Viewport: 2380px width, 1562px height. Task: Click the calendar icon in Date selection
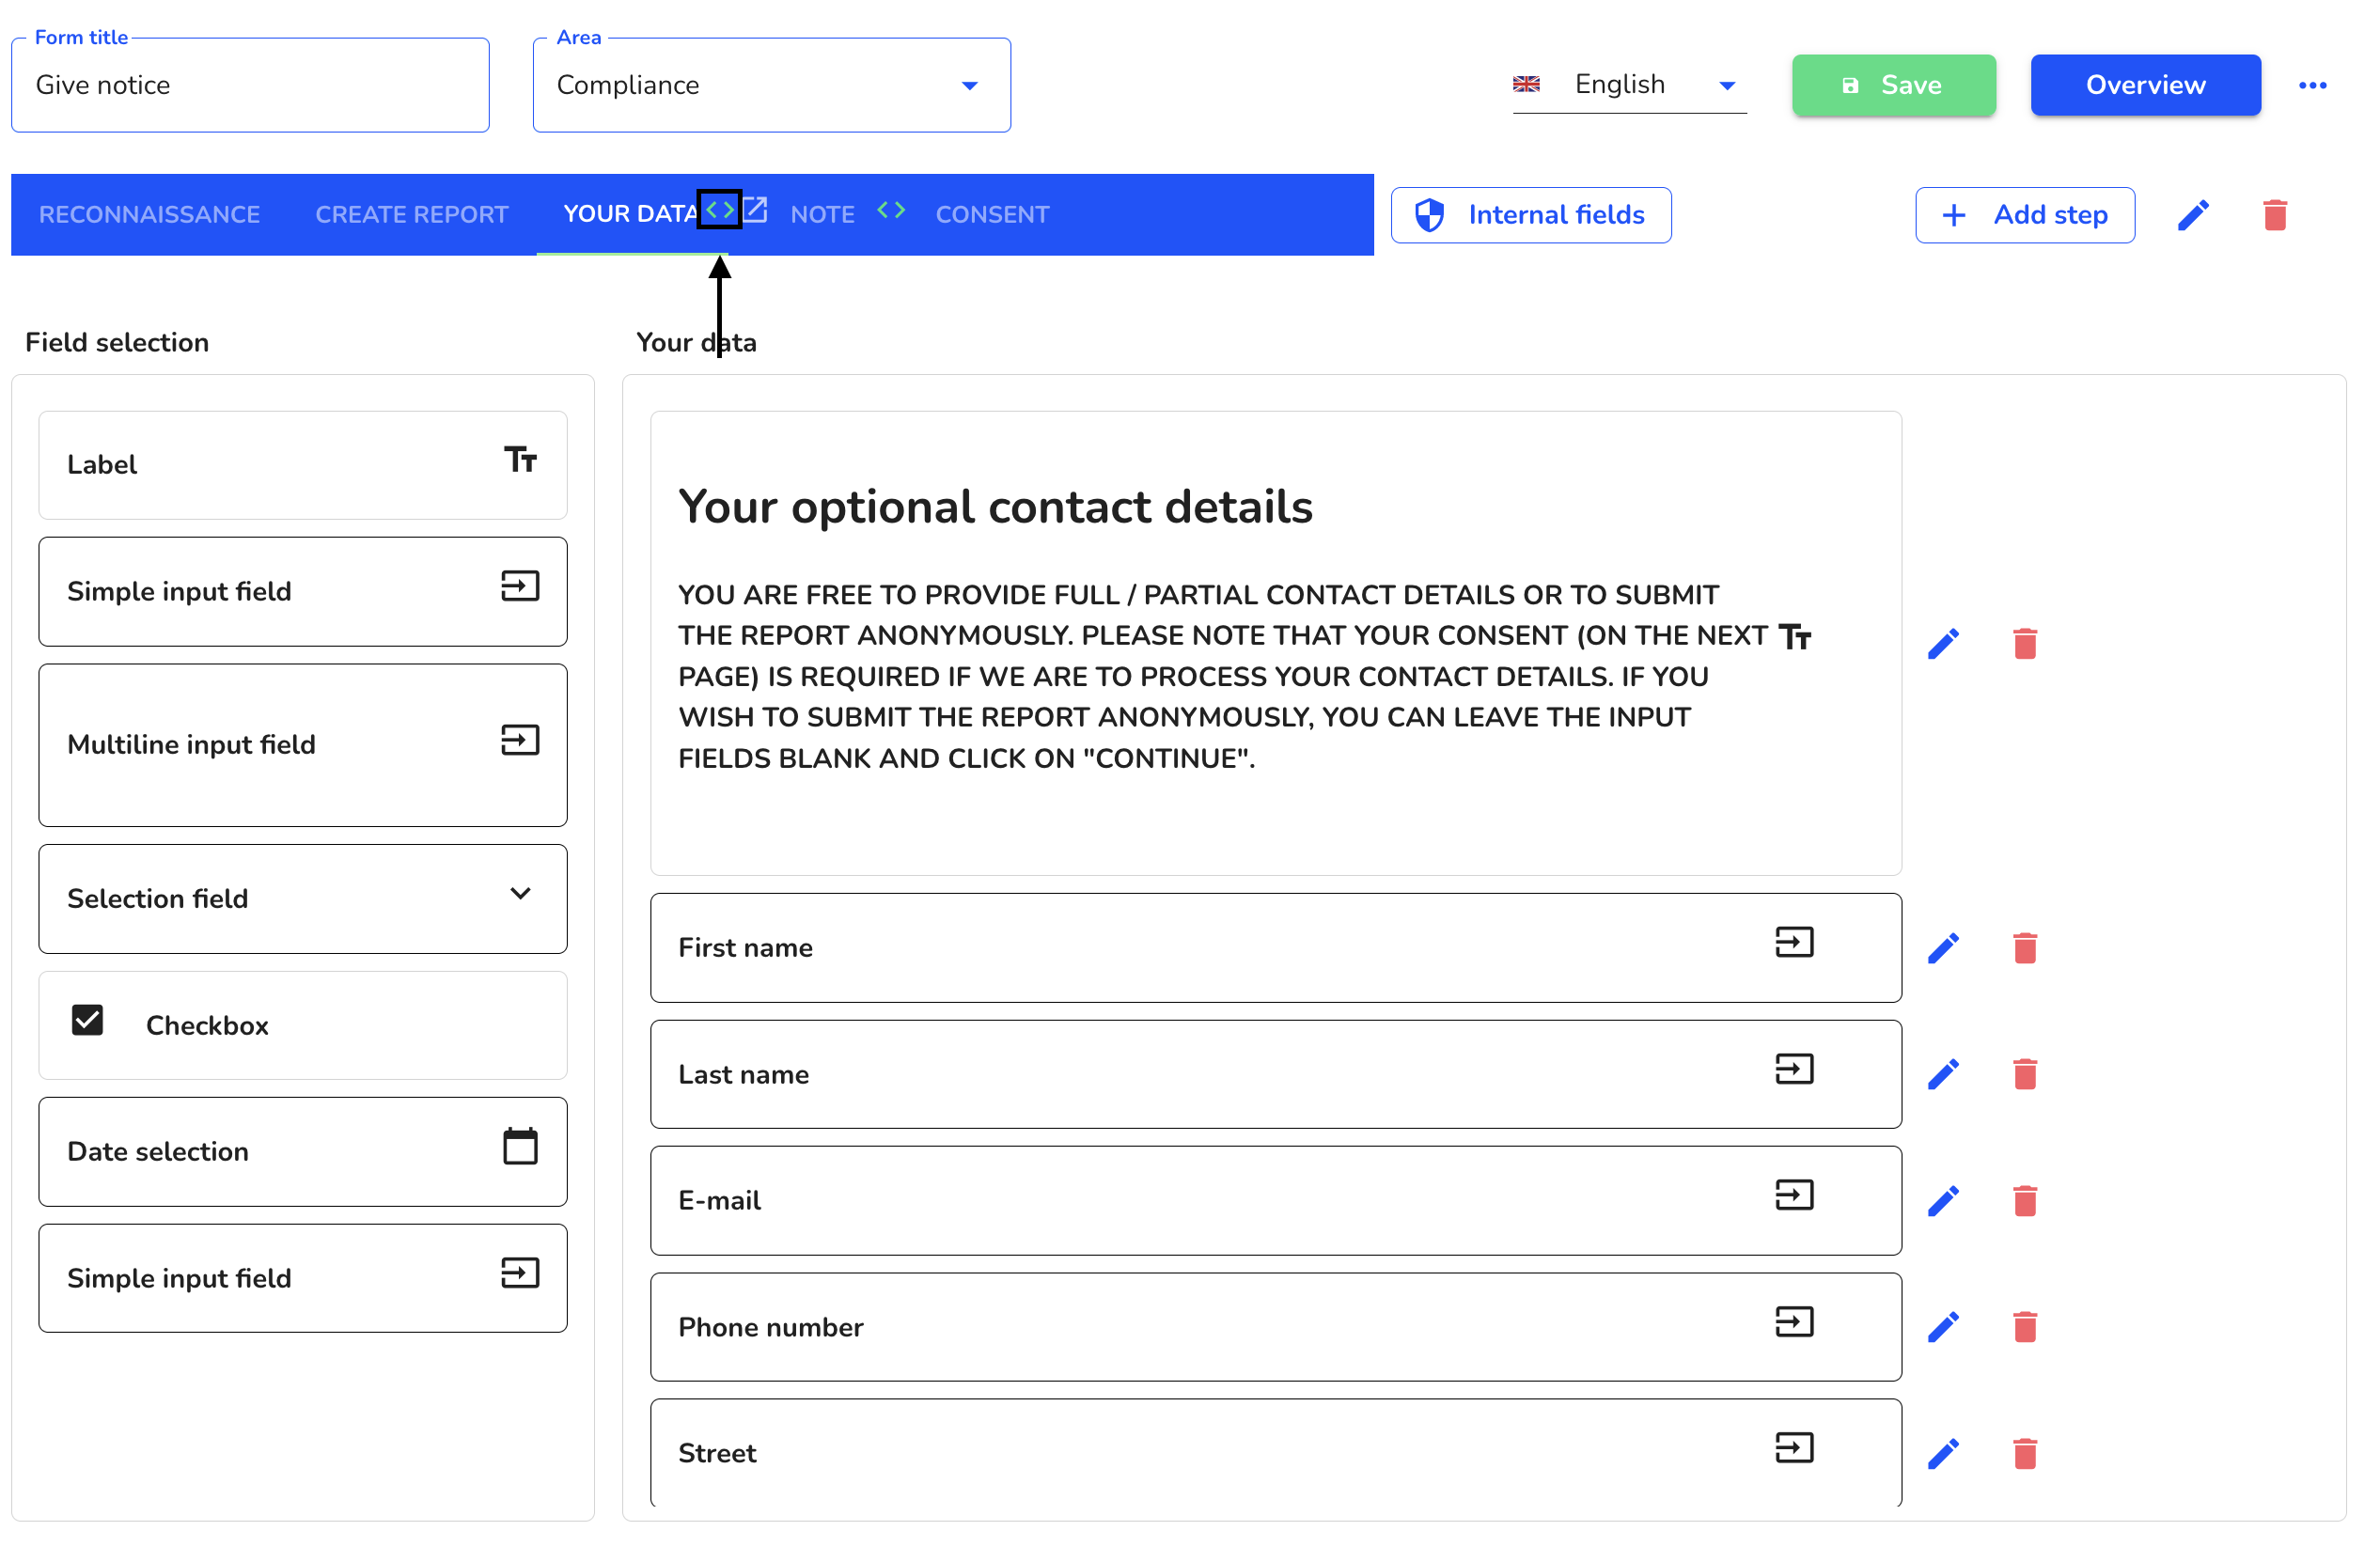pyautogui.click(x=520, y=1146)
